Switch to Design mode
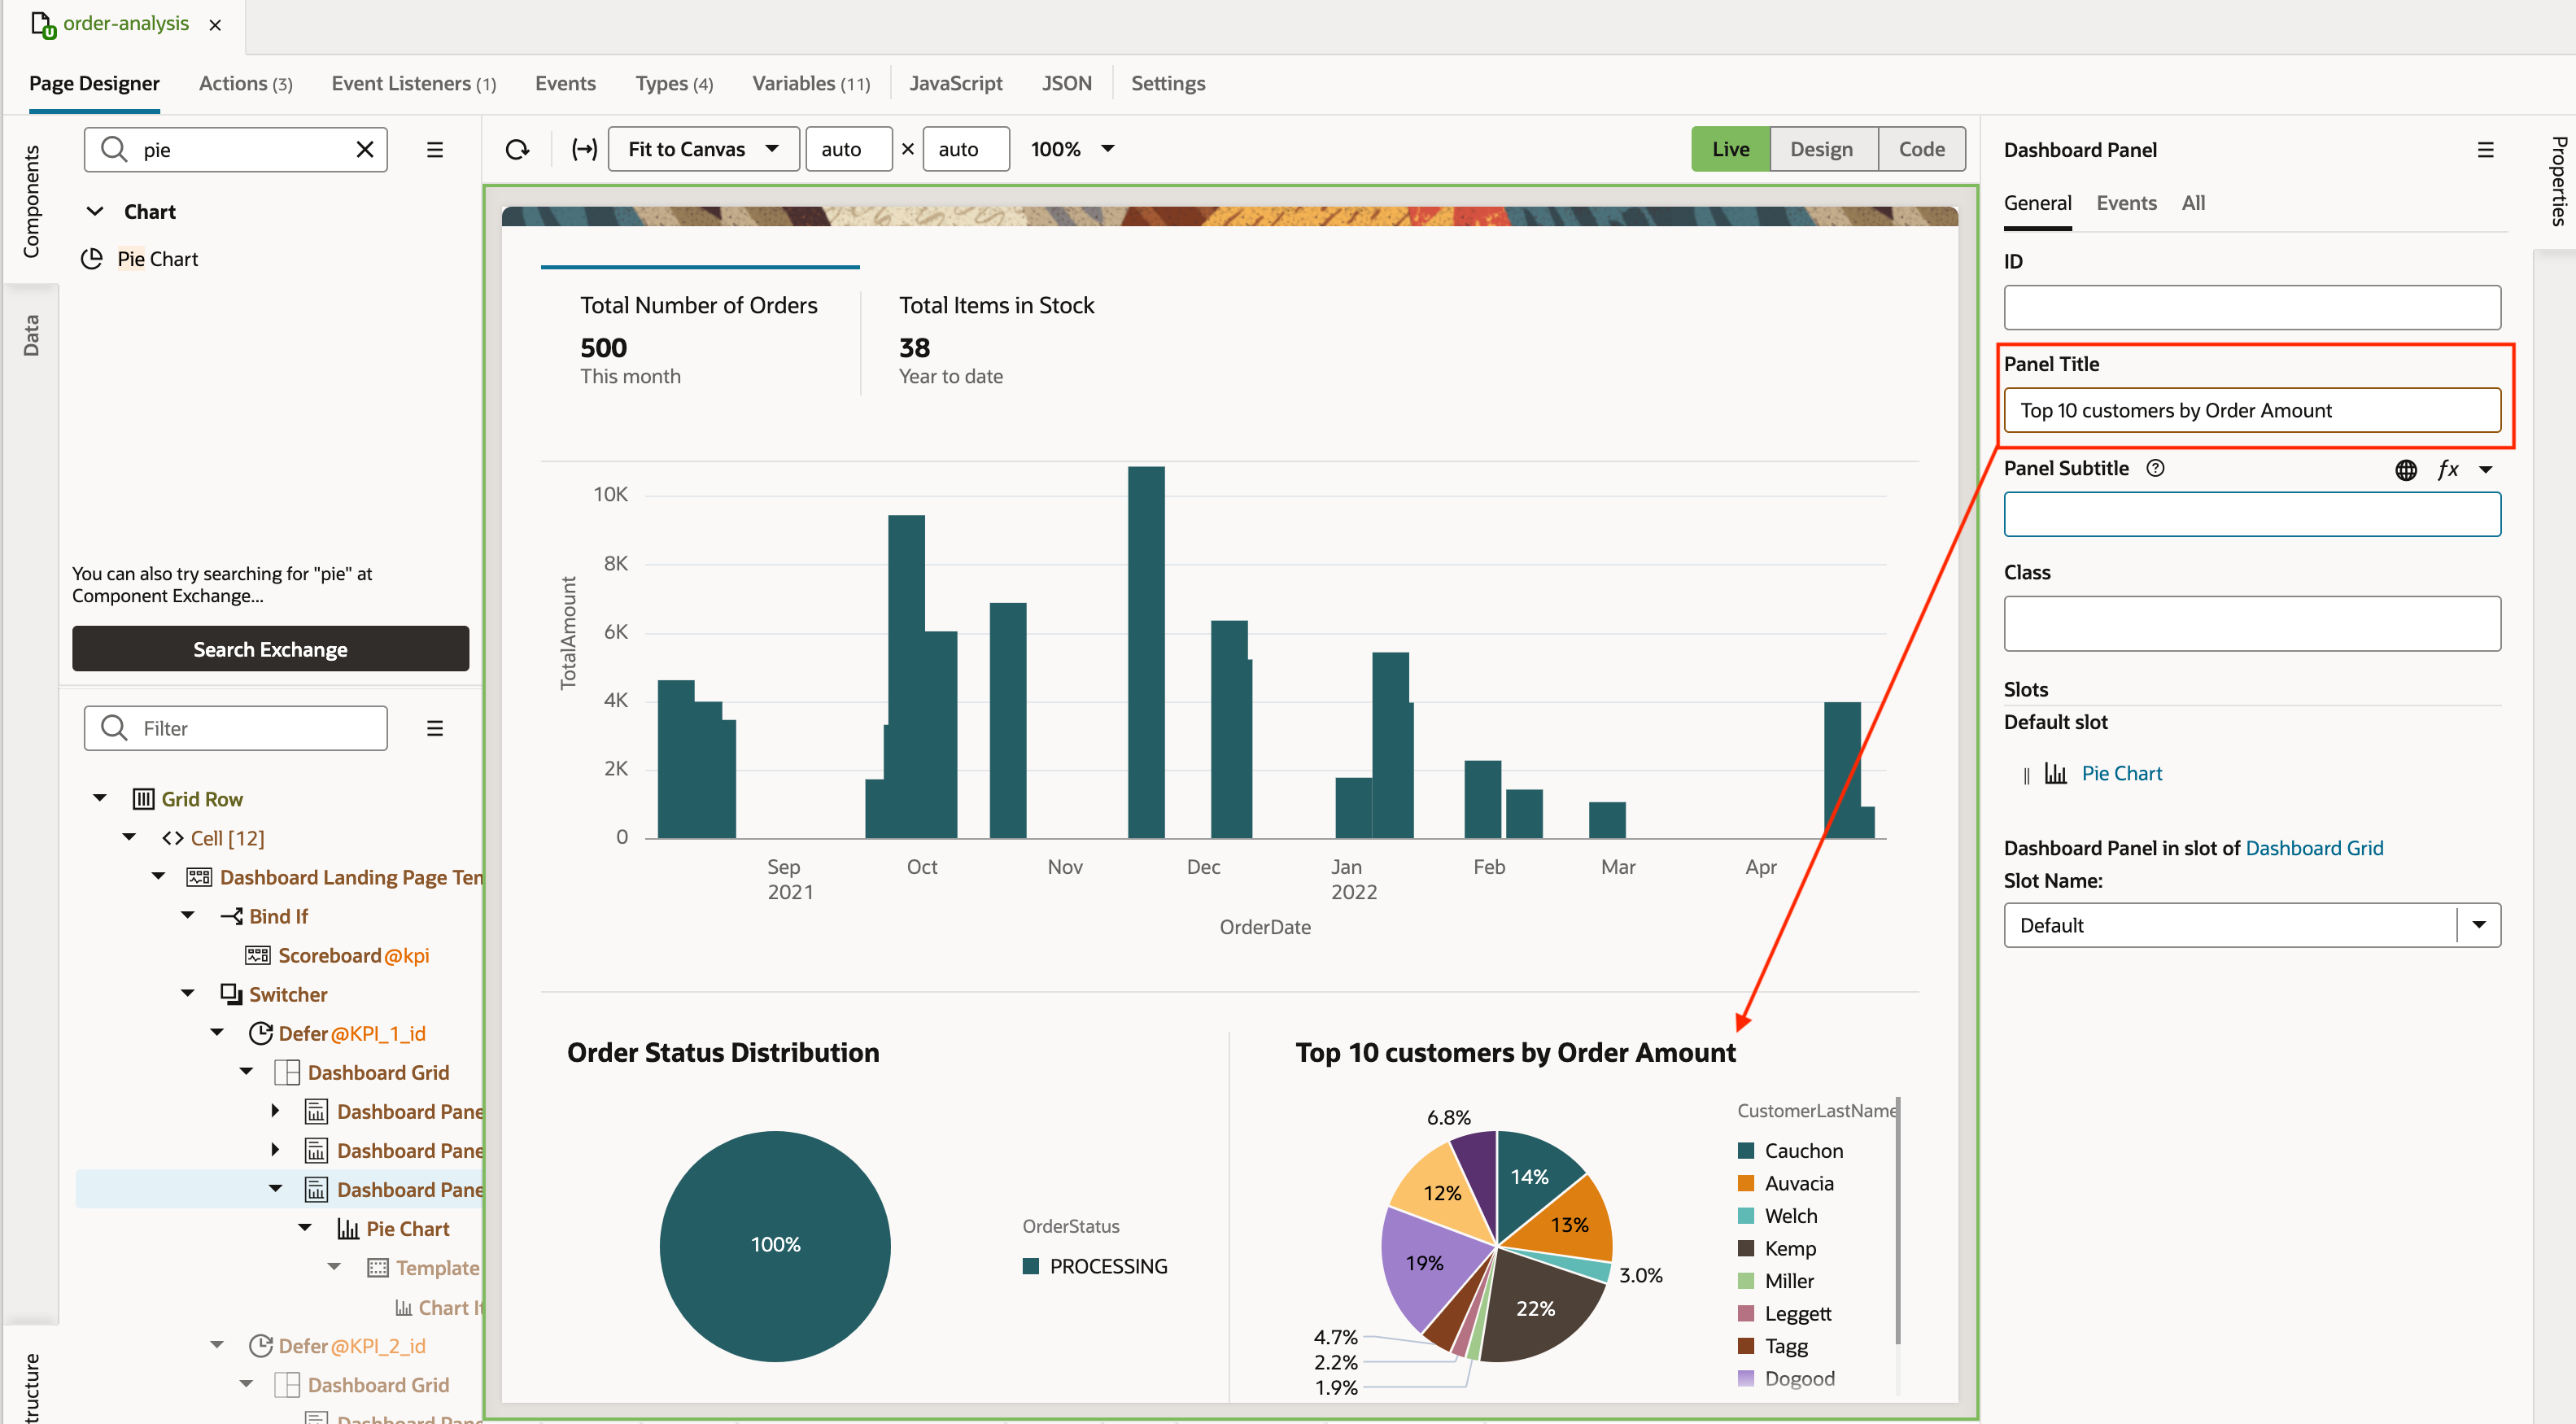This screenshot has height=1424, width=2576. (x=1822, y=148)
